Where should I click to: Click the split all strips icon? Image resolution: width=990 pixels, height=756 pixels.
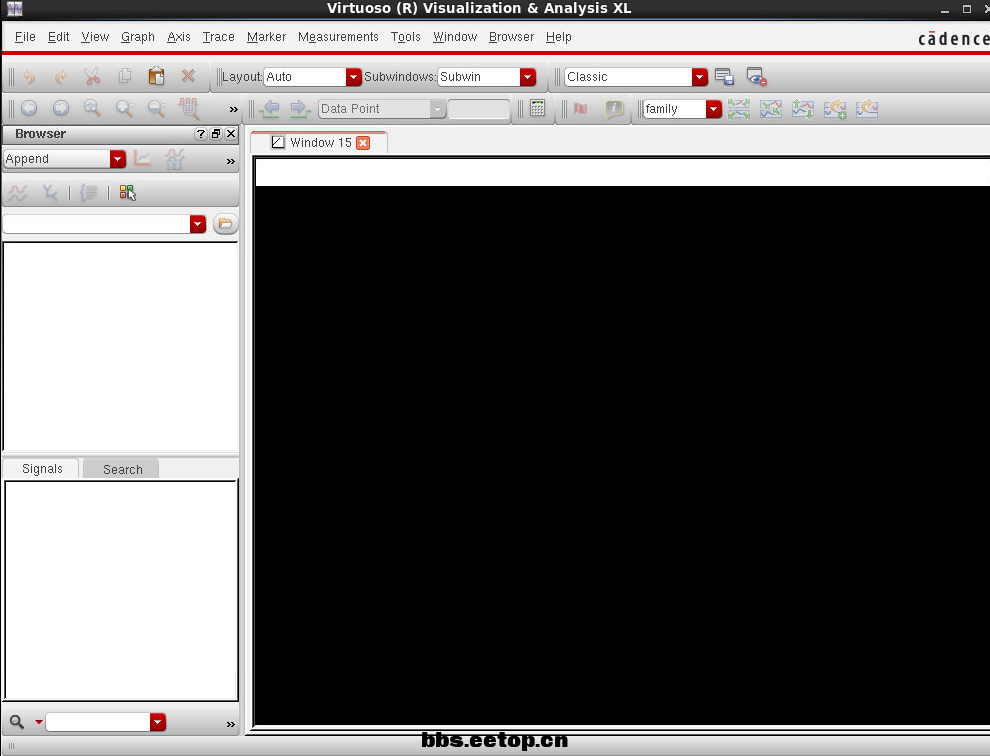click(x=739, y=109)
